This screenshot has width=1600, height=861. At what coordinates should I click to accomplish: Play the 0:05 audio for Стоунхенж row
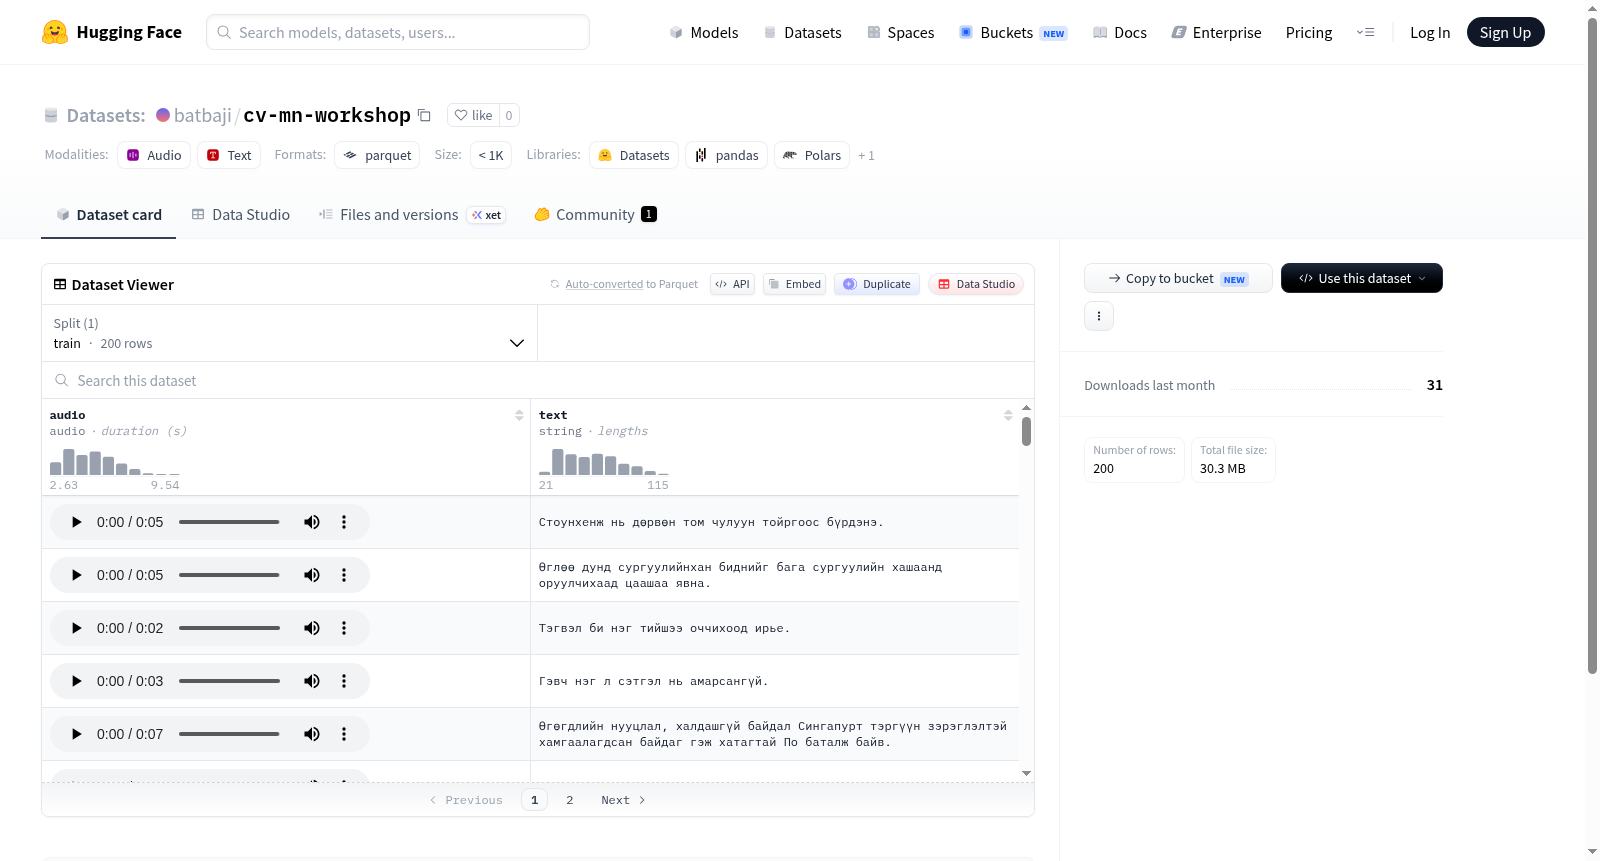76,522
